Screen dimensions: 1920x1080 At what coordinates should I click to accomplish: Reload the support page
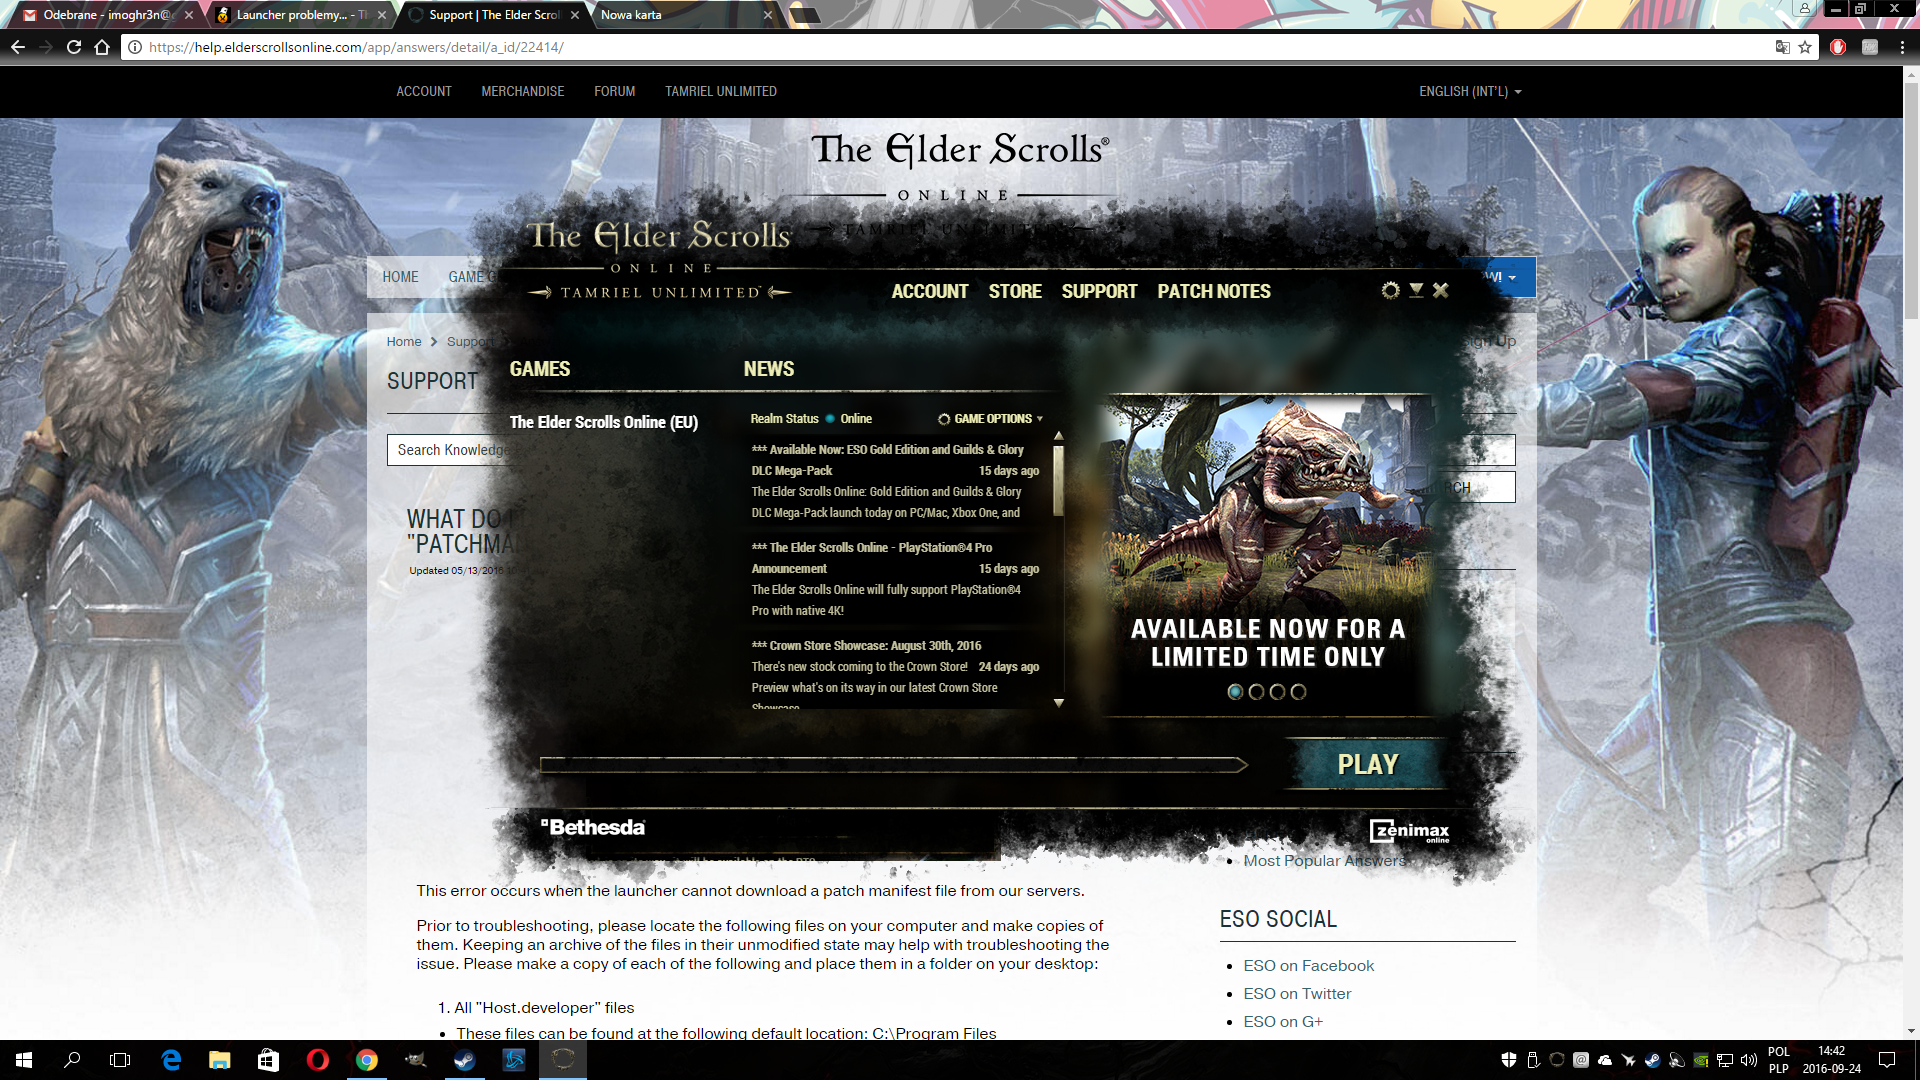point(74,47)
